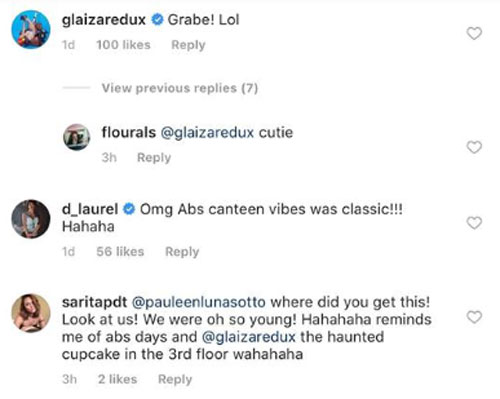Expand View previous replies (7)
The width and height of the screenshot is (500, 399).
click(180, 88)
